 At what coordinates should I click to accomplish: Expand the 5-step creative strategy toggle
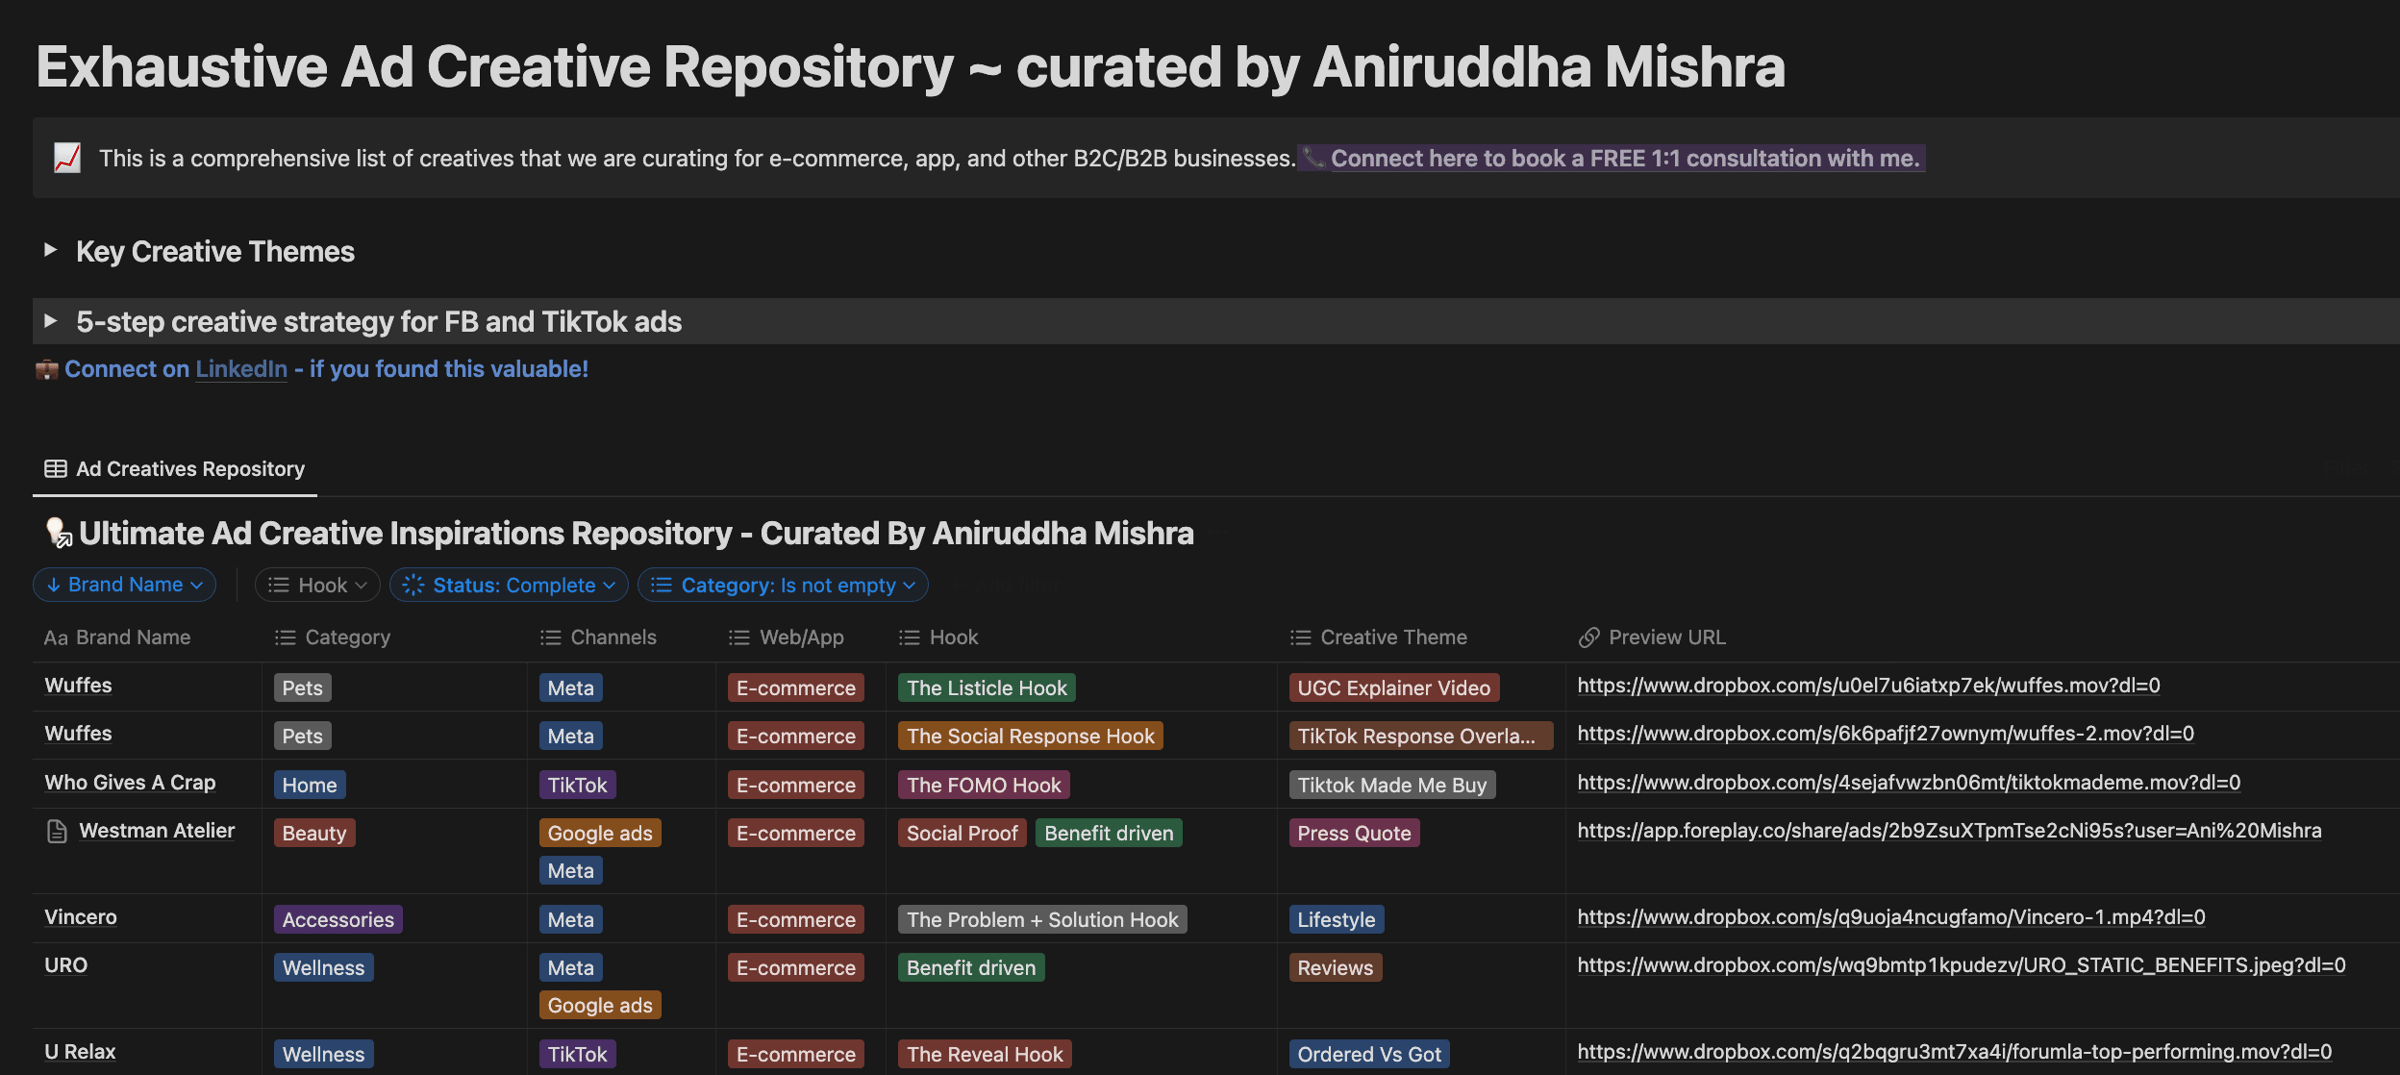click(x=50, y=321)
